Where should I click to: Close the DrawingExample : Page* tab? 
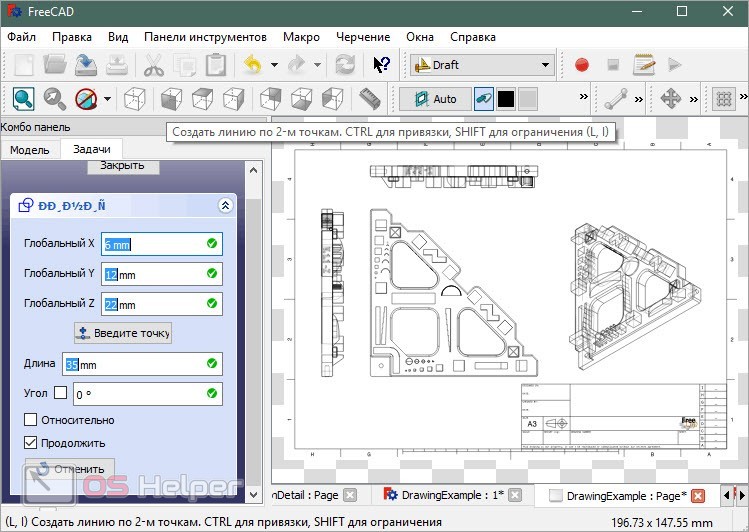click(x=698, y=496)
